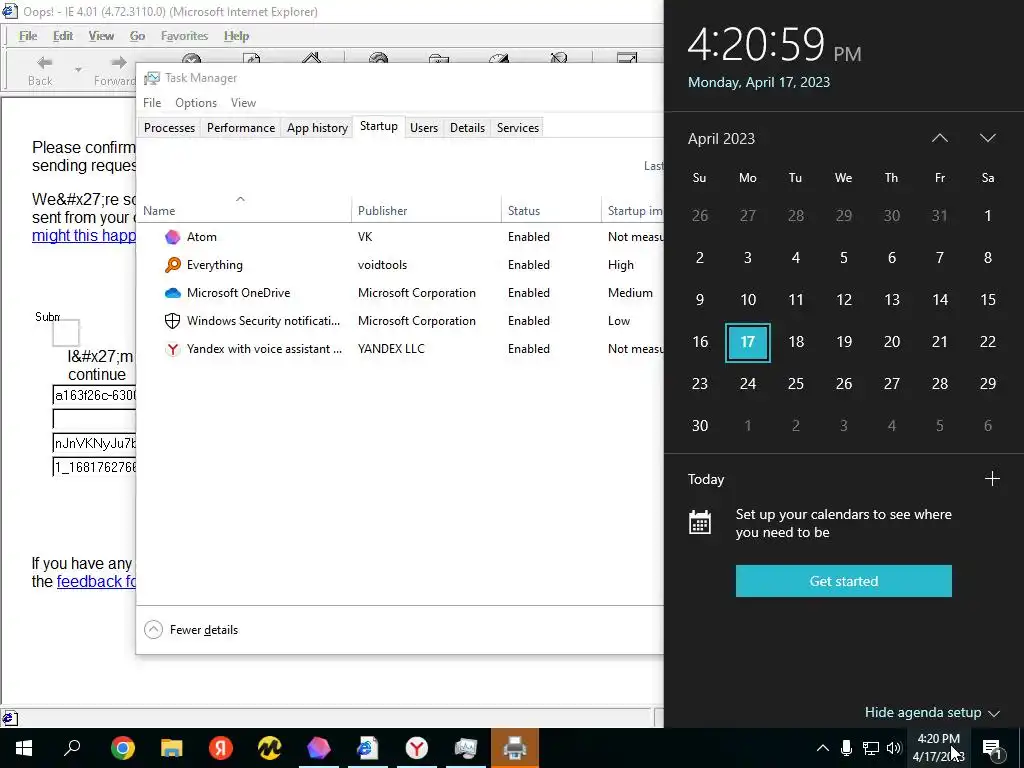Open Favorites menu in Internet Explorer
The height and width of the screenshot is (768, 1024).
(x=184, y=36)
